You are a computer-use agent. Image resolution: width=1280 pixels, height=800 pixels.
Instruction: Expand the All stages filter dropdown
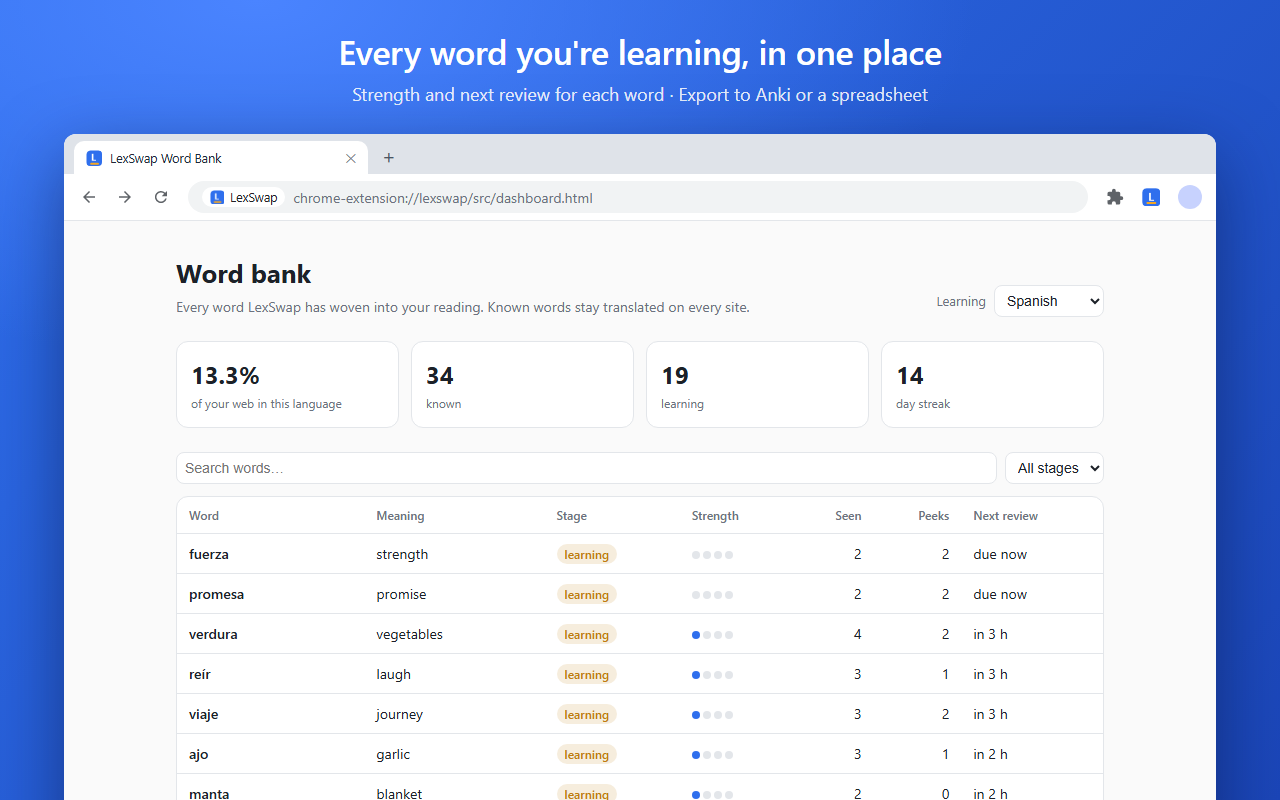coord(1054,468)
